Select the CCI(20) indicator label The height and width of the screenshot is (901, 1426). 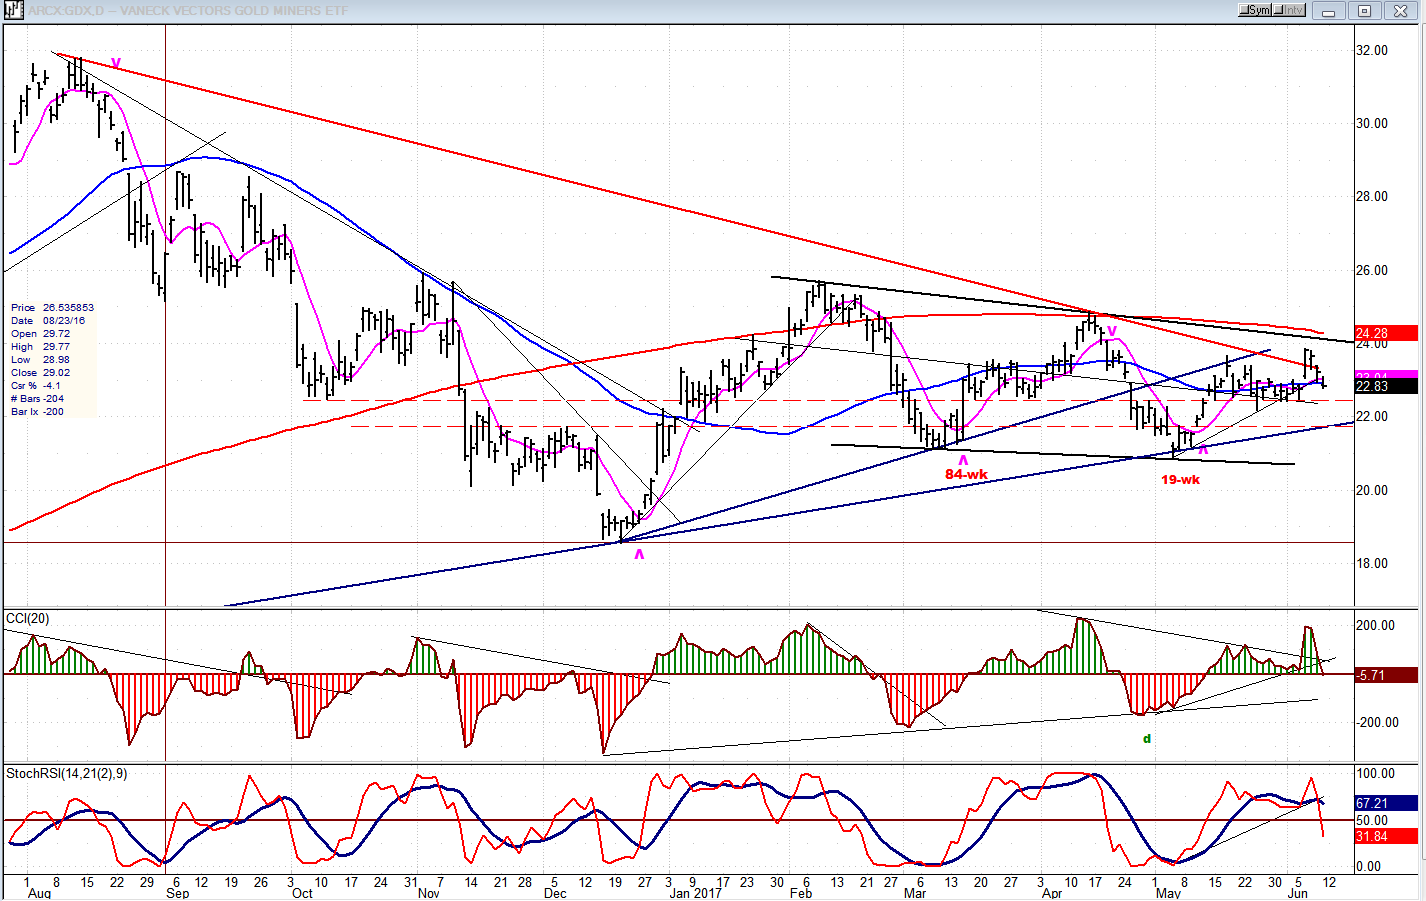pyautogui.click(x=28, y=619)
